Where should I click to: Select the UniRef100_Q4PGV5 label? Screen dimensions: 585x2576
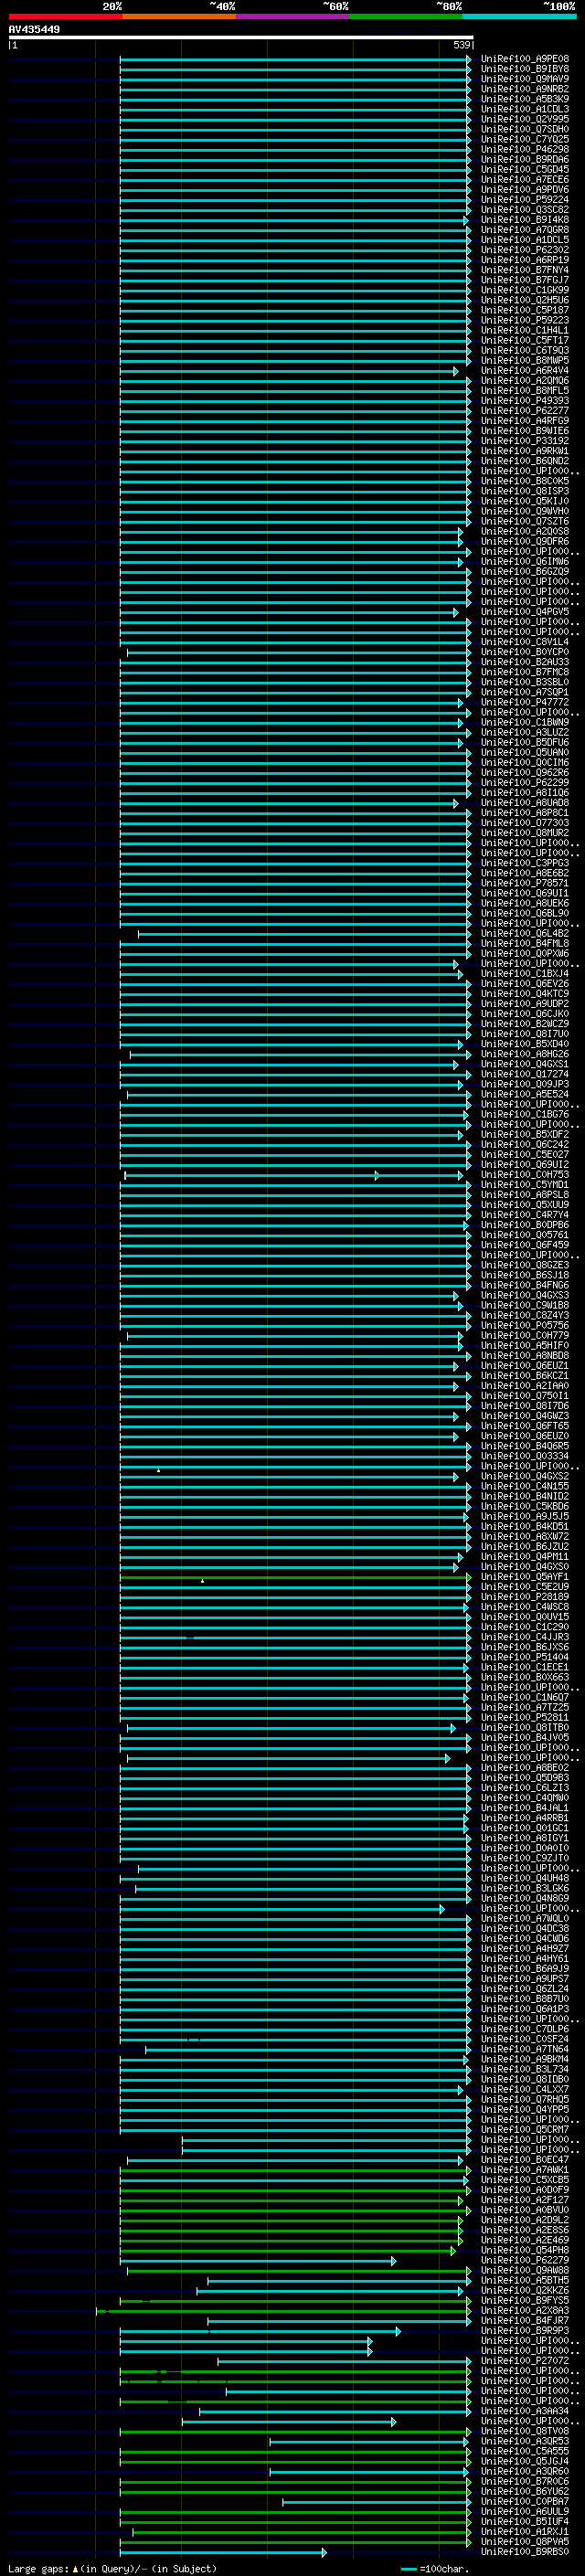[x=524, y=611]
